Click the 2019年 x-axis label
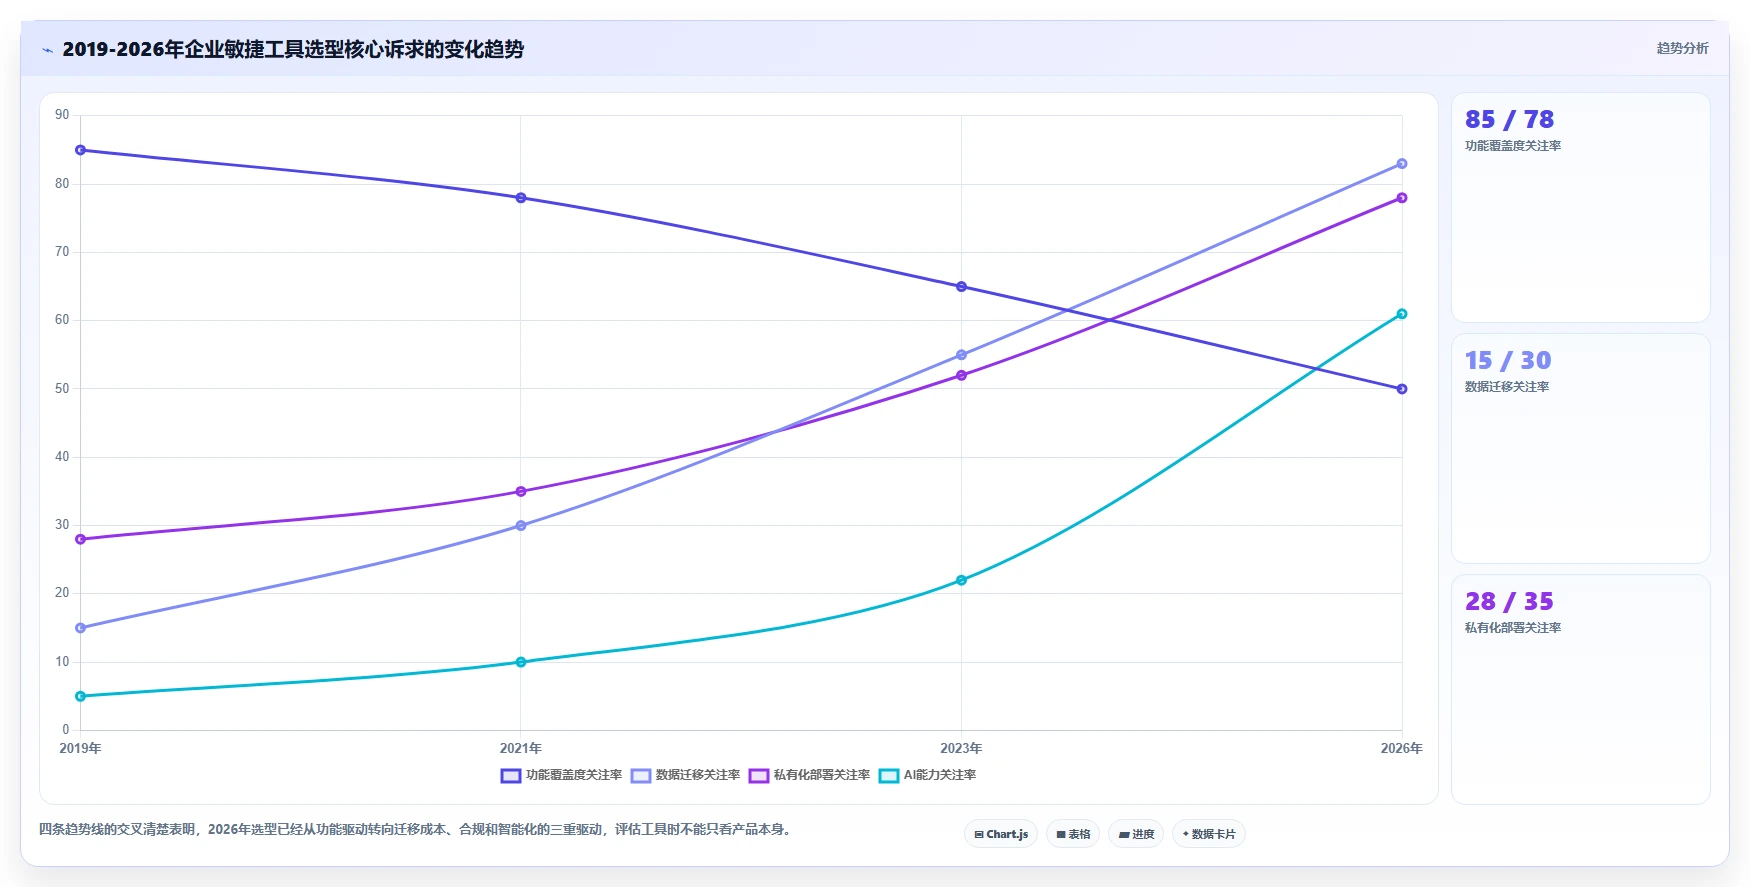This screenshot has width=1750, height=887. (81, 748)
